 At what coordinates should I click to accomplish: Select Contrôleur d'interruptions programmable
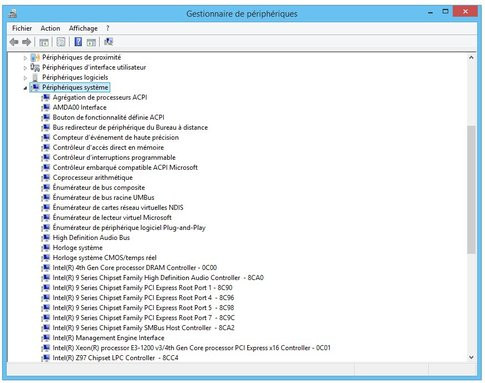[x=114, y=157]
